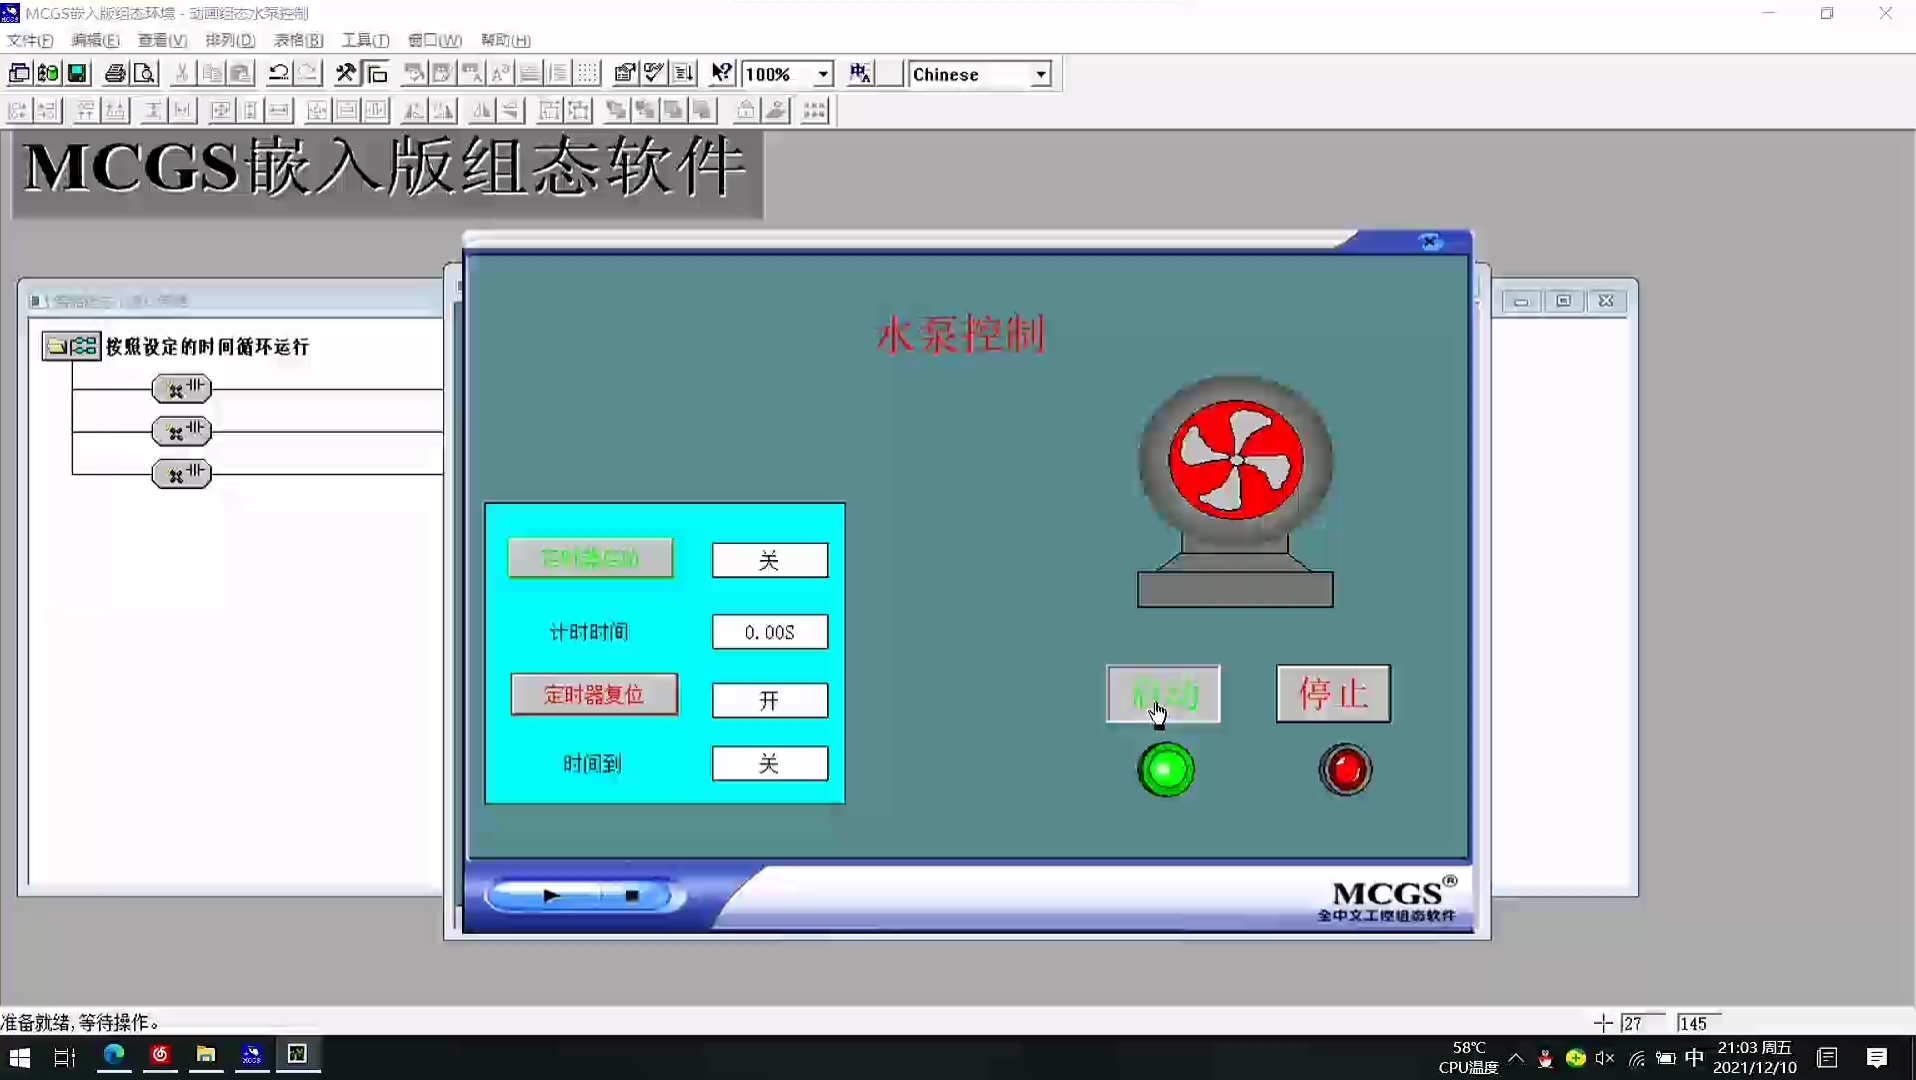Open the Chinese language dropdown
Screen dimensions: 1916x1080
click(1040, 73)
